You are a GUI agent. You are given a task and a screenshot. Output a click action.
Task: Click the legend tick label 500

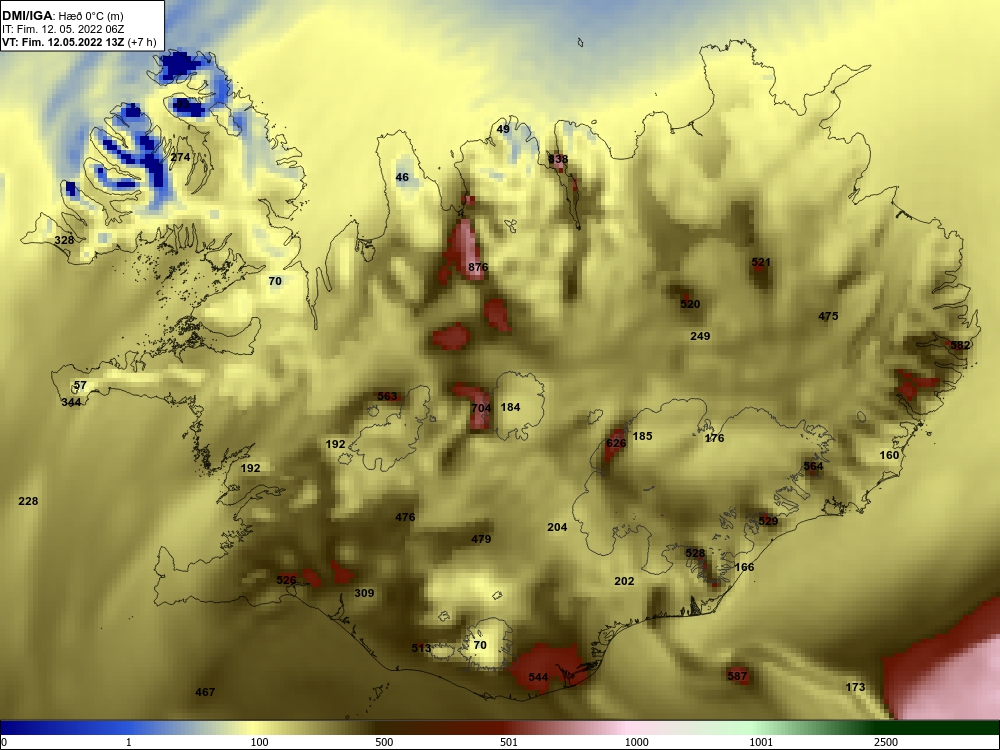[384, 742]
